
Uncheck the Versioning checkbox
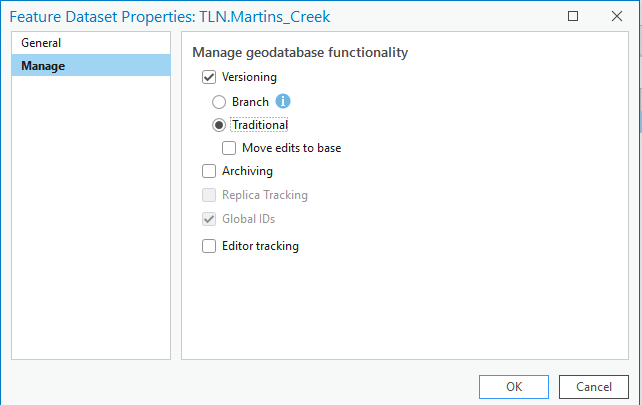[x=209, y=77]
